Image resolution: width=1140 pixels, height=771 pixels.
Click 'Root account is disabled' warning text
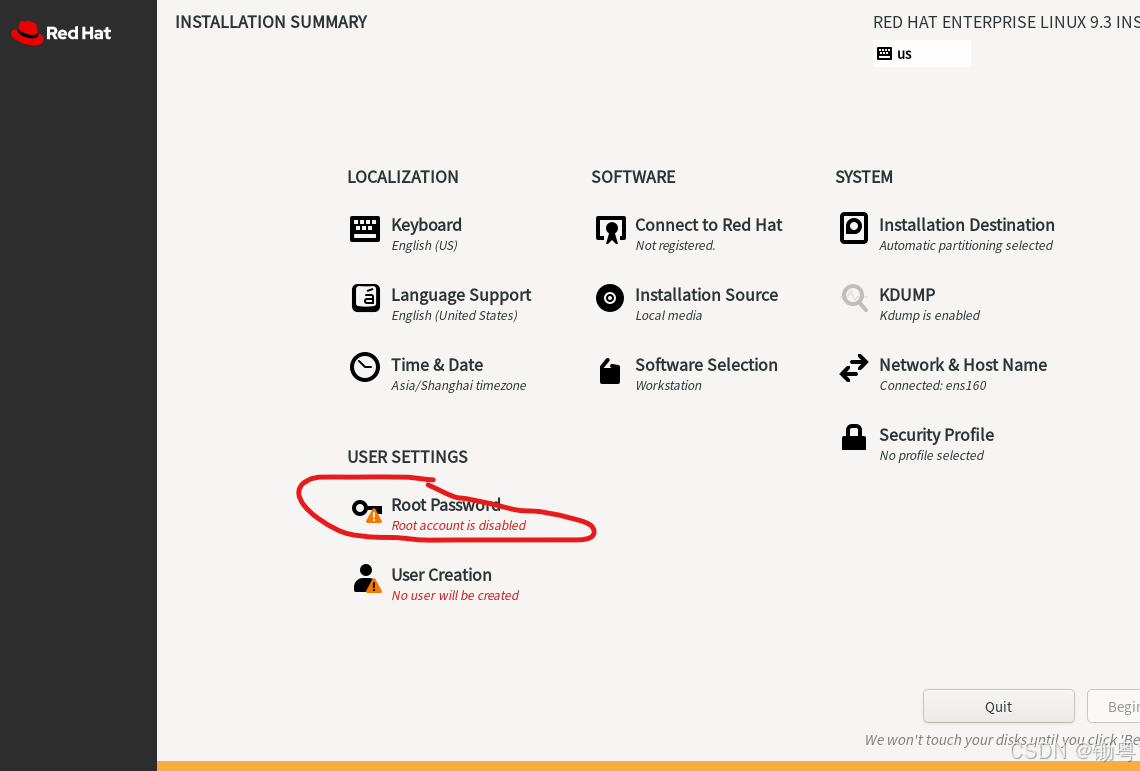(x=459, y=525)
